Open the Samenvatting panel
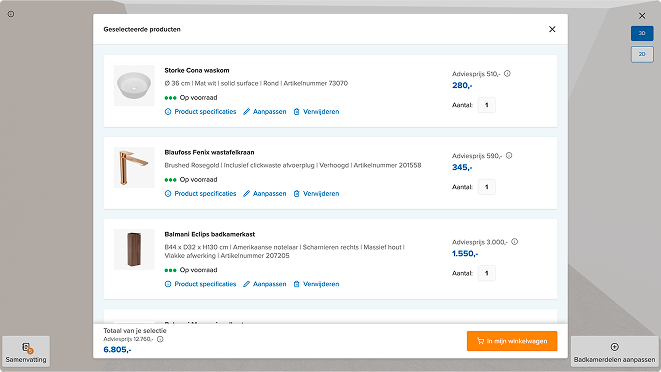This screenshot has height=372, width=661. click(26, 351)
